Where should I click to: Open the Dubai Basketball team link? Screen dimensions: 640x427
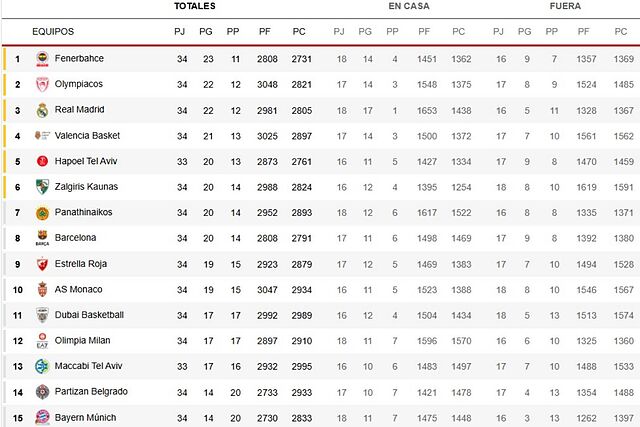89,315
